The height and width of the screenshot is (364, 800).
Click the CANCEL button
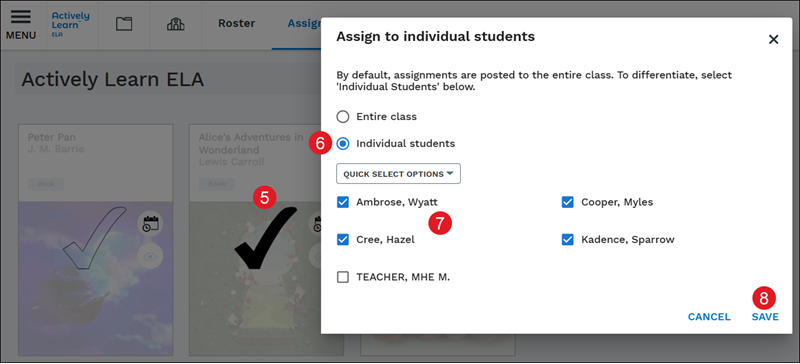[x=709, y=317]
